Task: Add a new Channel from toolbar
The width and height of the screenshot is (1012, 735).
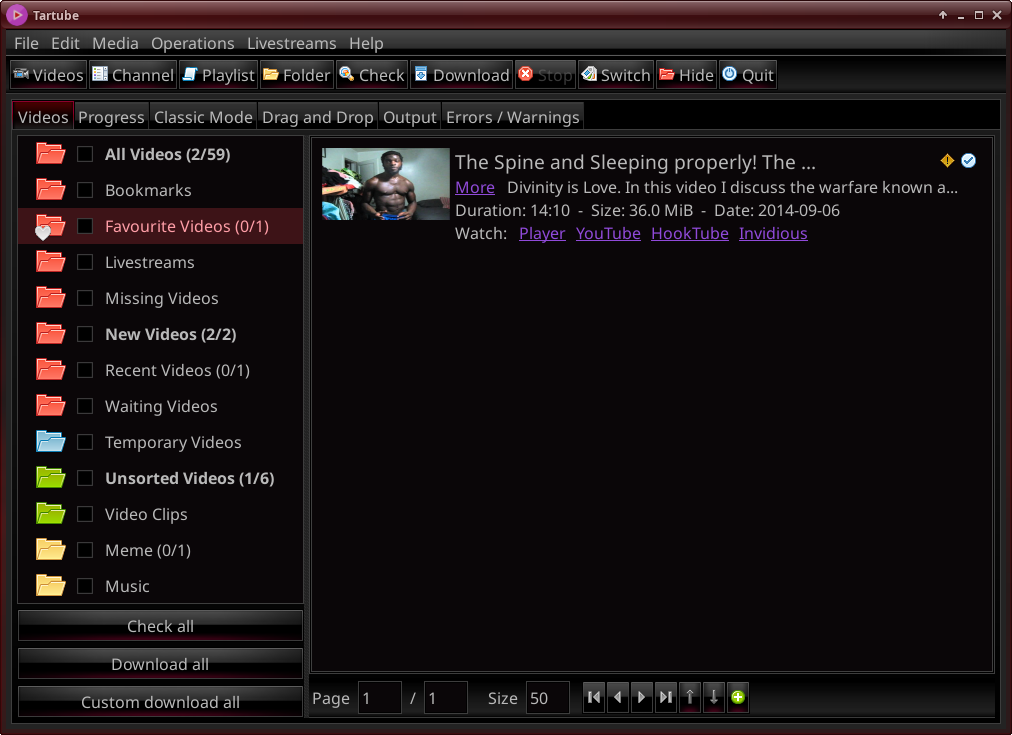Action: coord(132,75)
